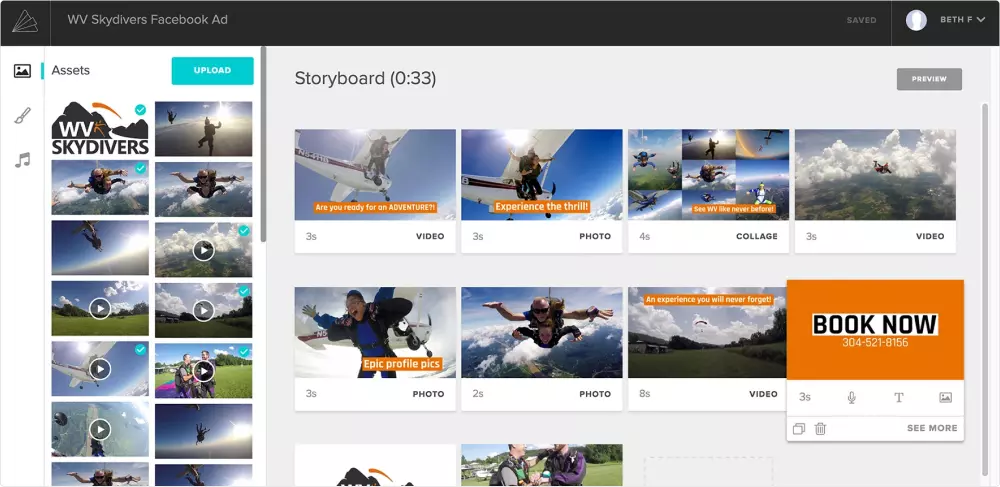1000x487 pixels.
Task: Click the 2s duration label
Action: coord(478,394)
